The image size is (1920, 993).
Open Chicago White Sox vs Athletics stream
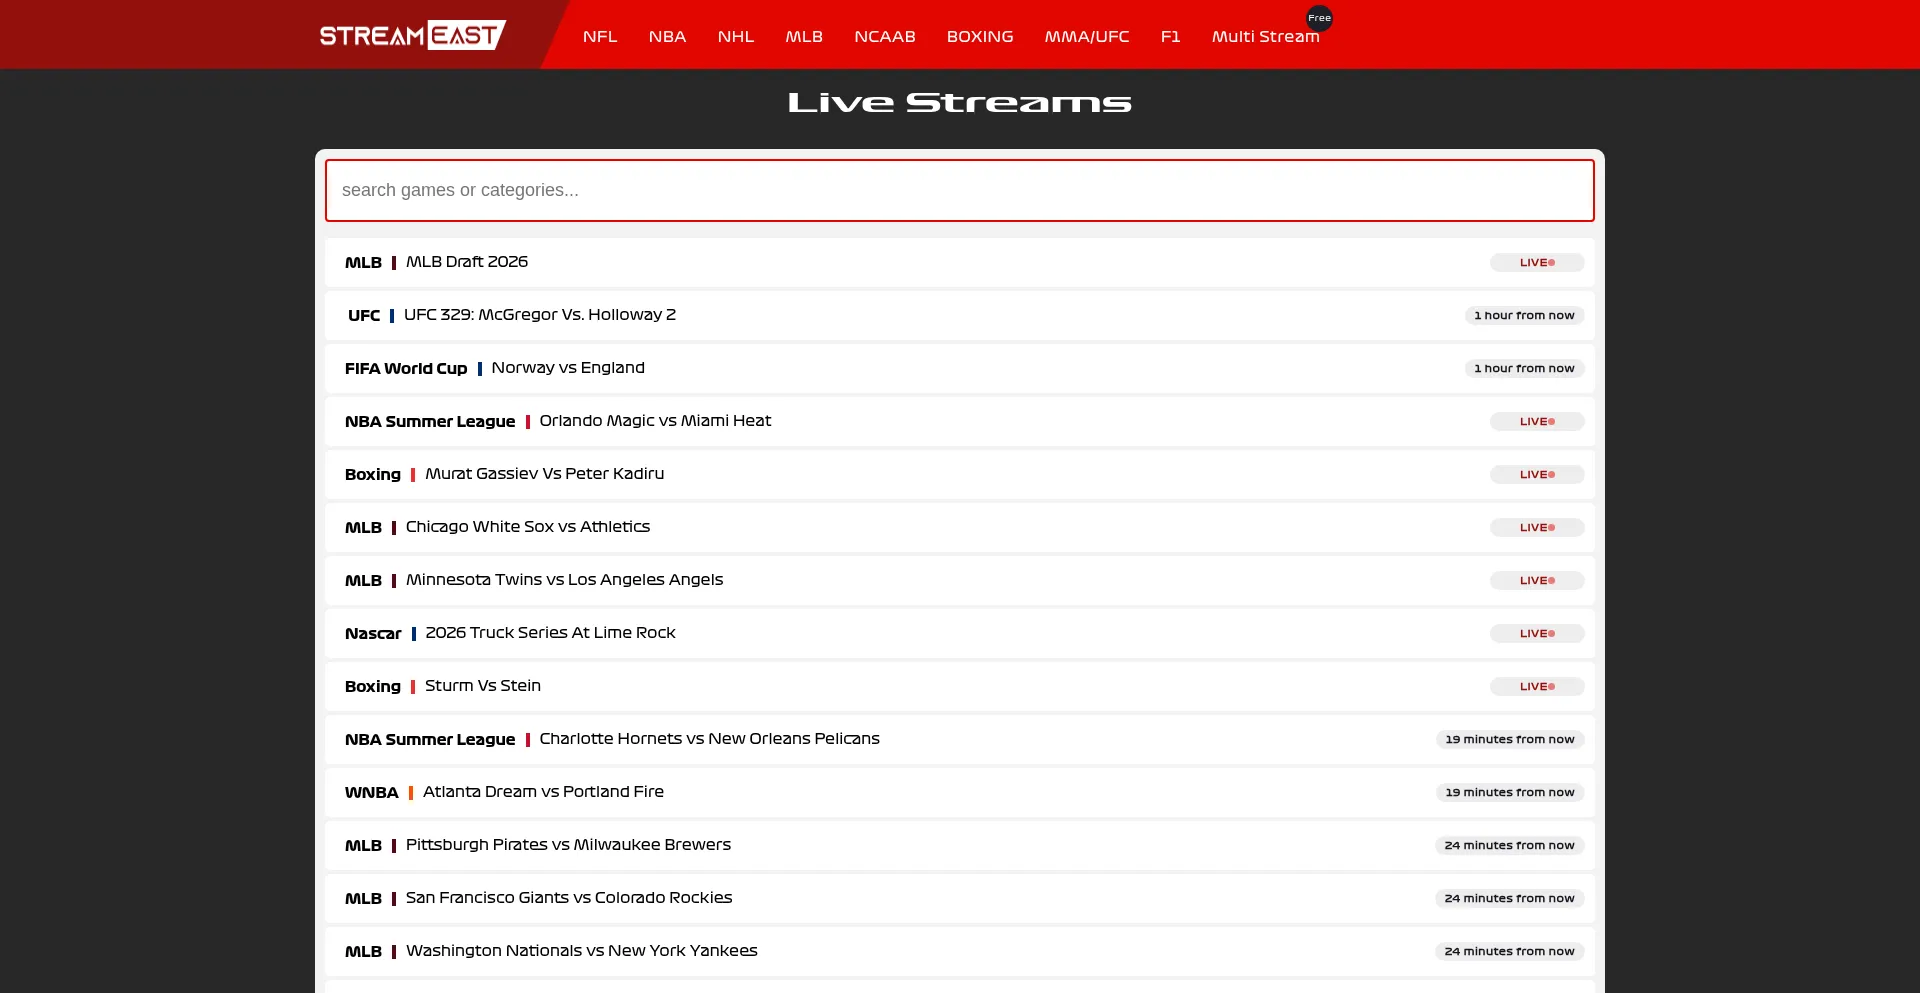pyautogui.click(x=960, y=527)
